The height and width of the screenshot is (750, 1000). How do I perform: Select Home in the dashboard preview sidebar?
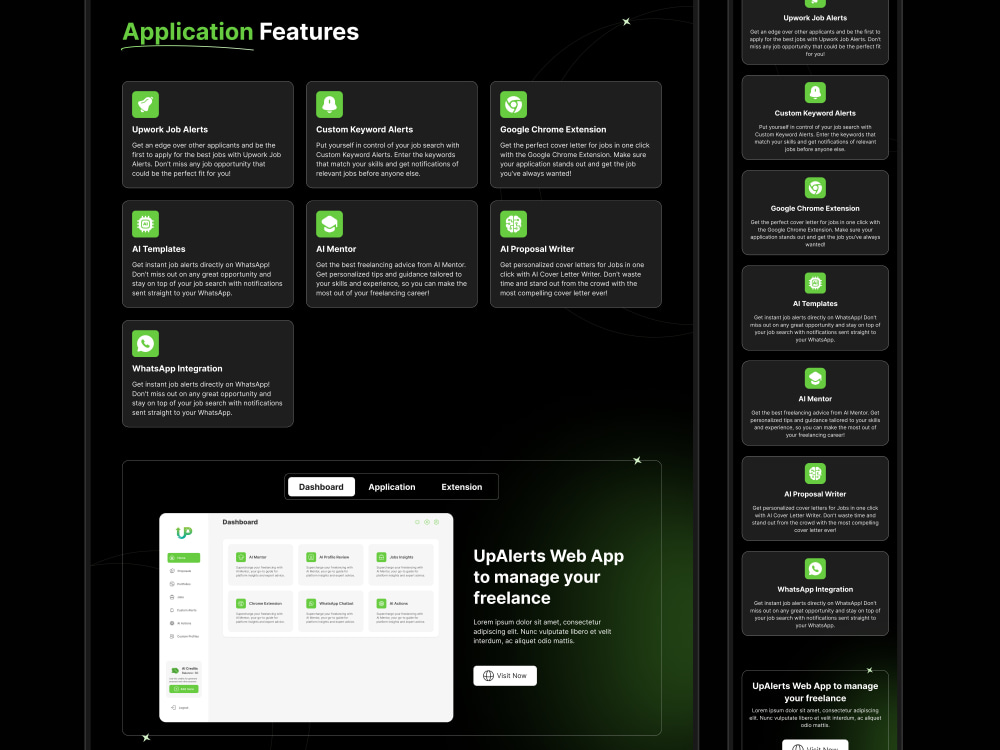[x=184, y=558]
